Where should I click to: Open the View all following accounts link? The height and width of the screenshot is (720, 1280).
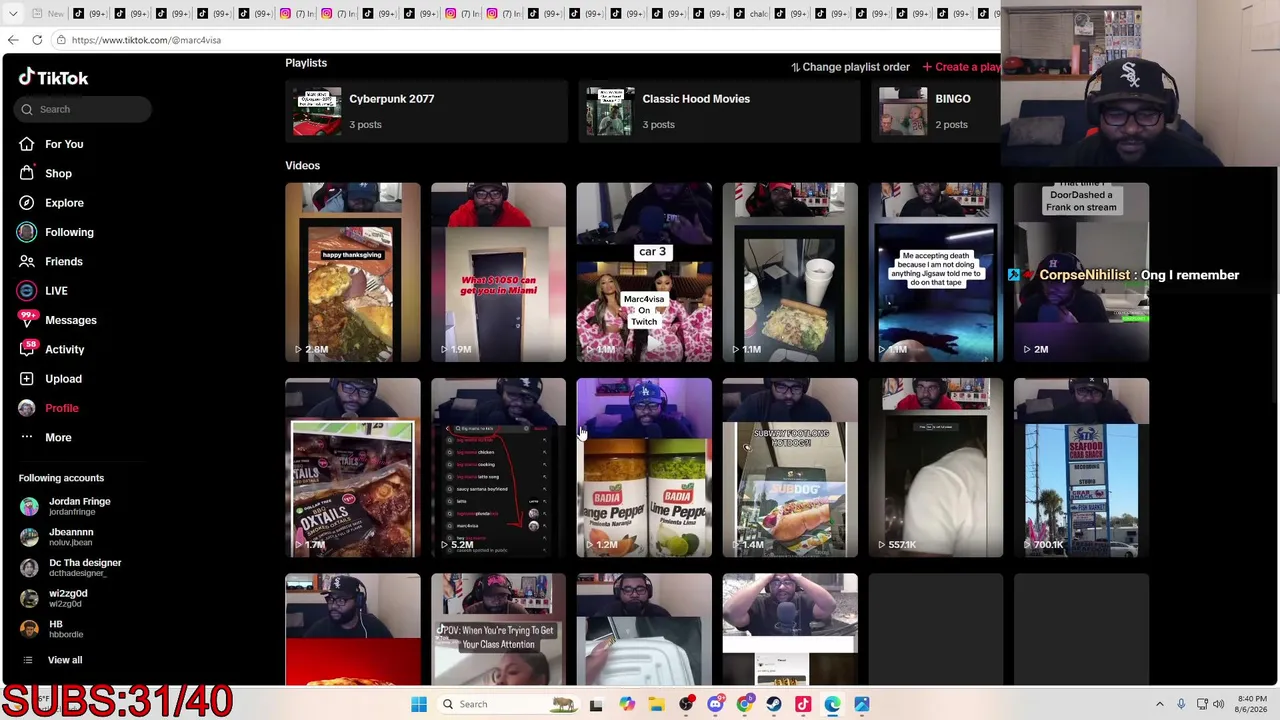pyautogui.click(x=65, y=660)
